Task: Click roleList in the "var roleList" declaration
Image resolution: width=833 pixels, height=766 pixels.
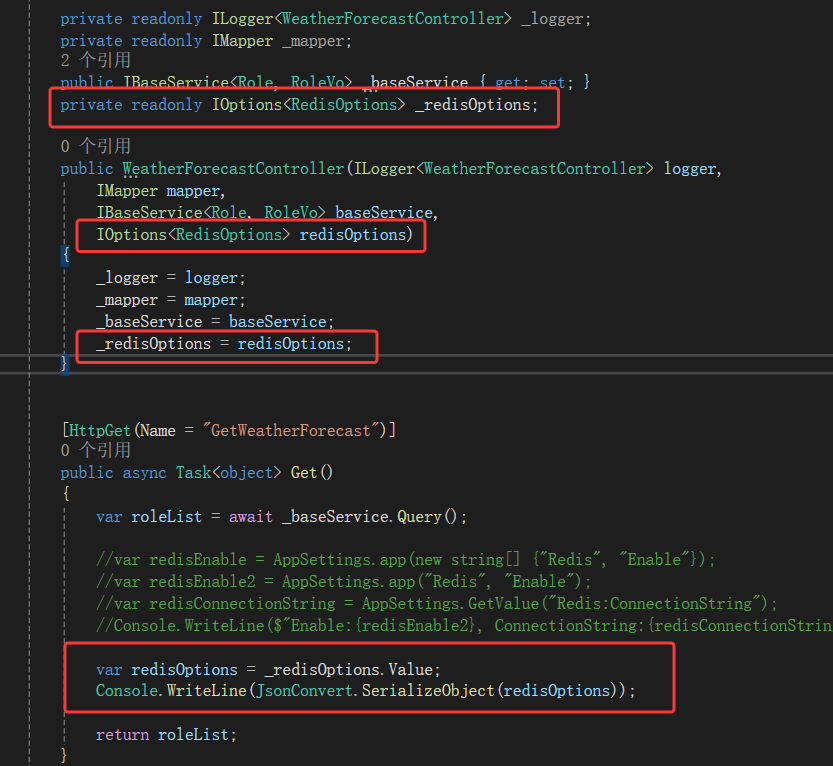Action: pyautogui.click(x=167, y=517)
